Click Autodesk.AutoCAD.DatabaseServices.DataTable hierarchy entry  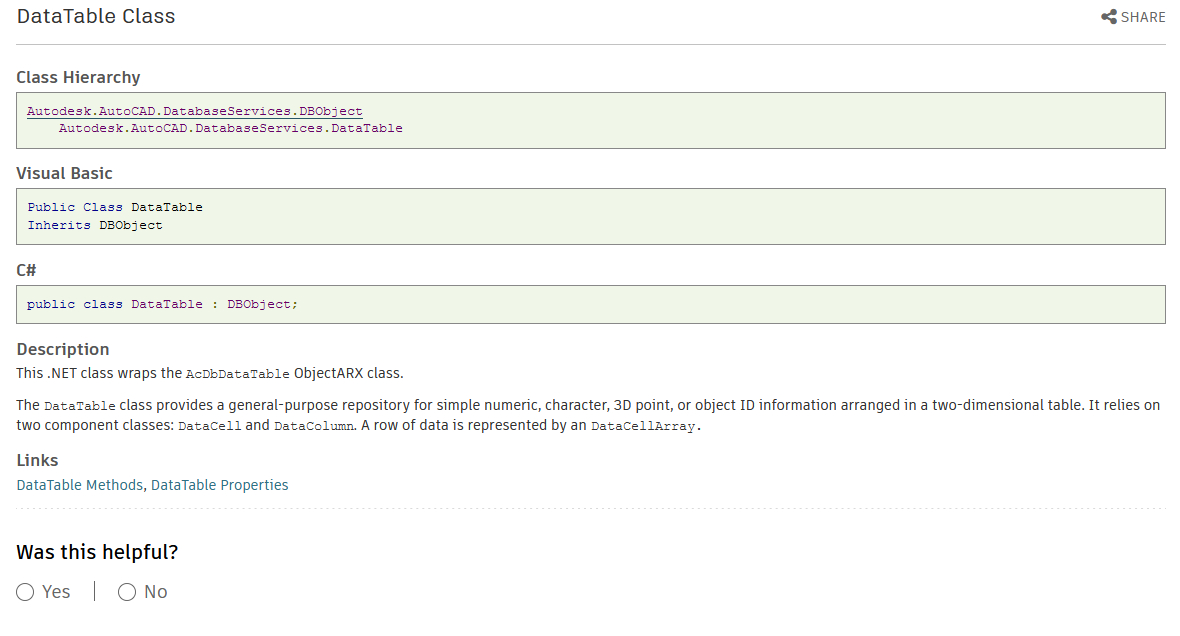point(230,128)
